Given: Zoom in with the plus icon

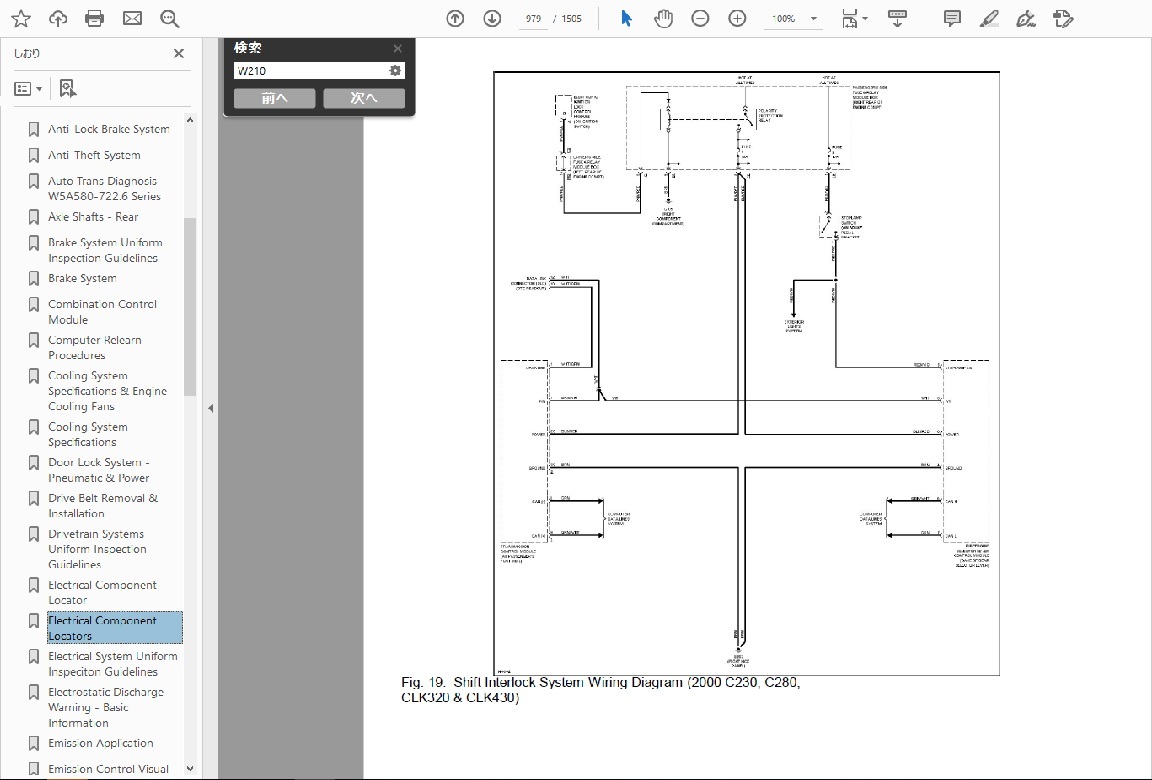Looking at the screenshot, I should pos(737,18).
